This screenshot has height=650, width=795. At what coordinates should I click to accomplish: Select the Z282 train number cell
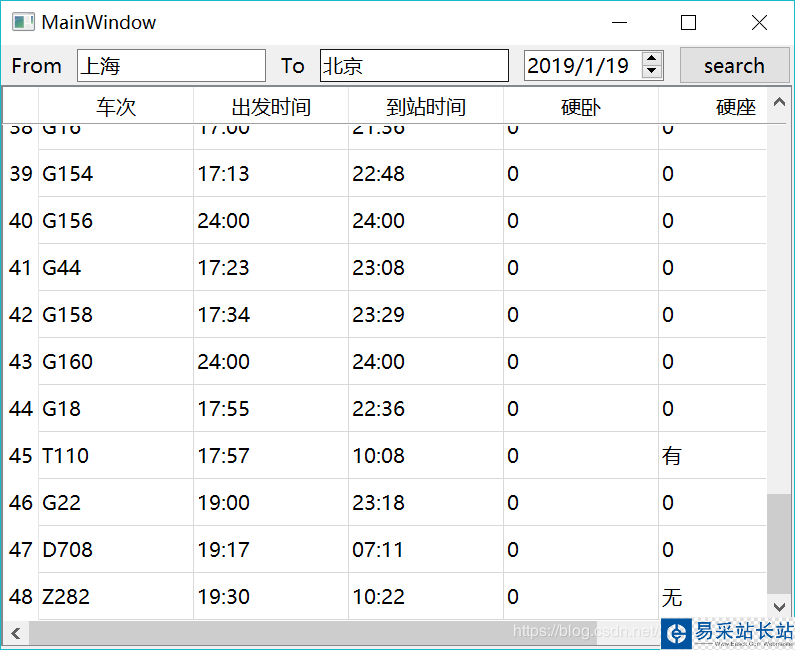[116, 597]
